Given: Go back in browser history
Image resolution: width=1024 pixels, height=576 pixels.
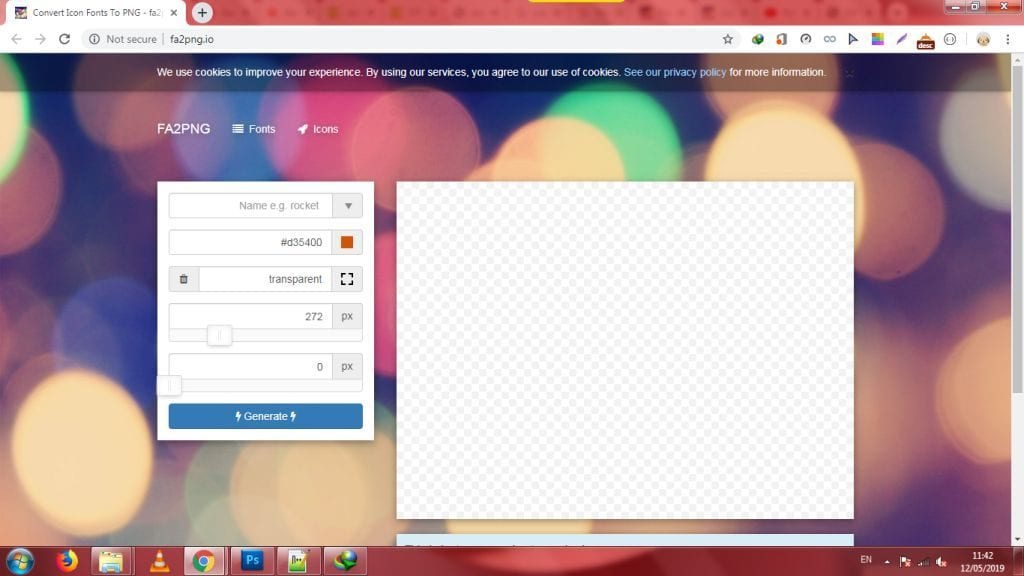Looking at the screenshot, I should coord(16,39).
